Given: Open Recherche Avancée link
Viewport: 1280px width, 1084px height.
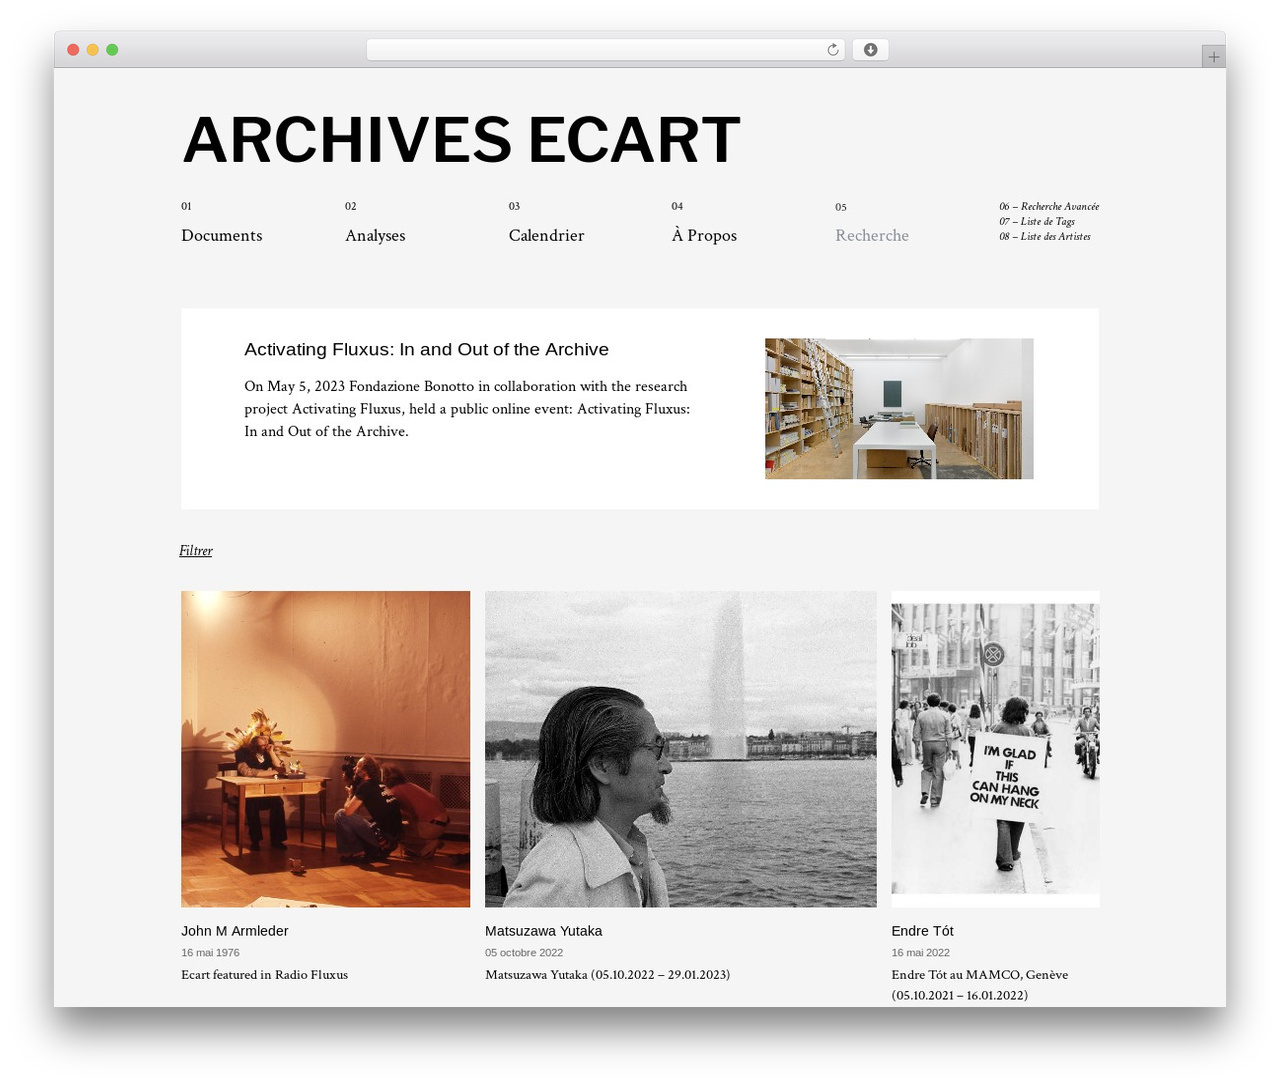Looking at the screenshot, I should [x=1049, y=206].
